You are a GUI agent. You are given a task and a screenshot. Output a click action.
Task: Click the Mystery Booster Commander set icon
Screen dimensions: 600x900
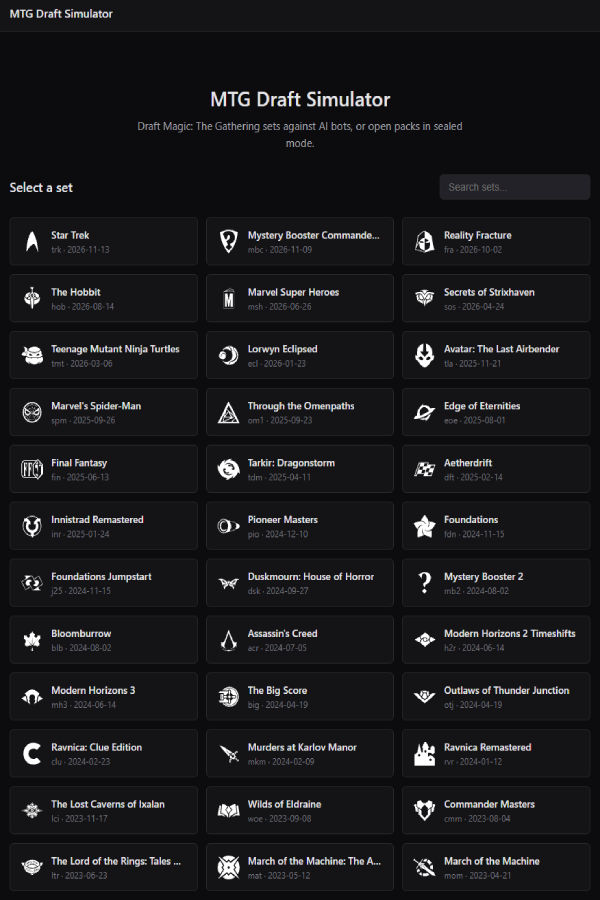click(x=229, y=242)
